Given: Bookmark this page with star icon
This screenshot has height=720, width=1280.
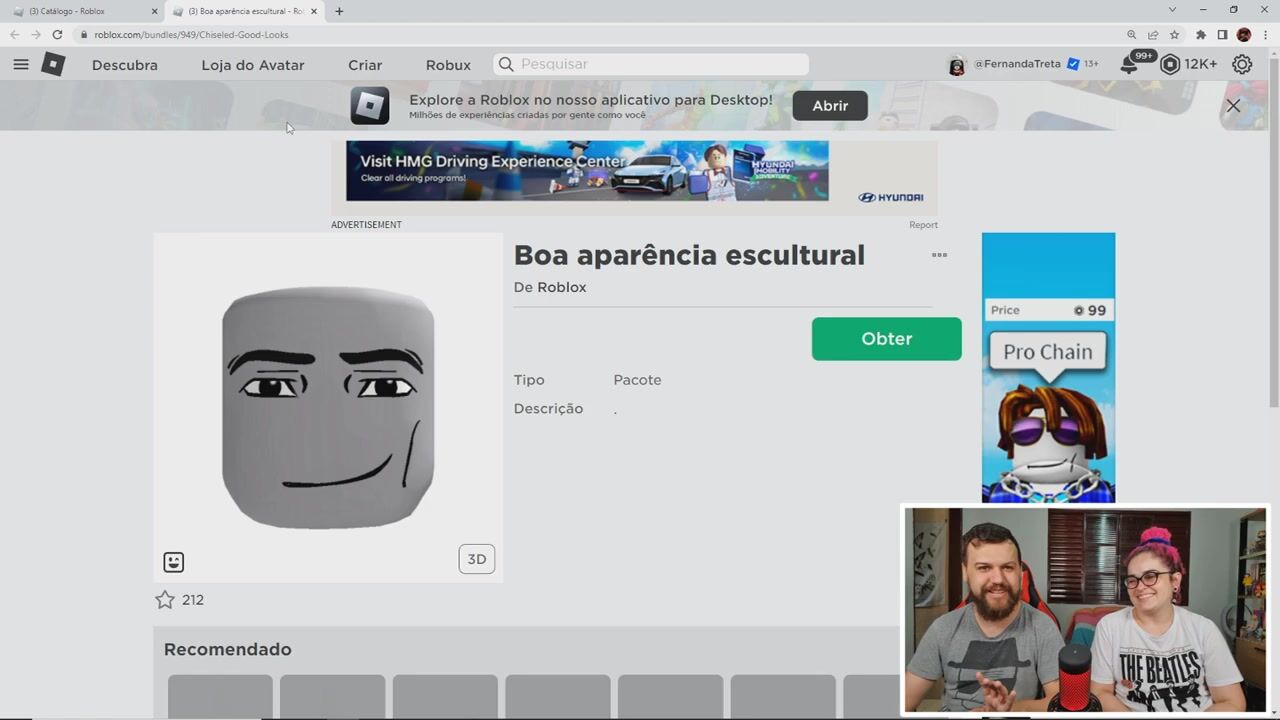Looking at the screenshot, I should [x=1175, y=34].
